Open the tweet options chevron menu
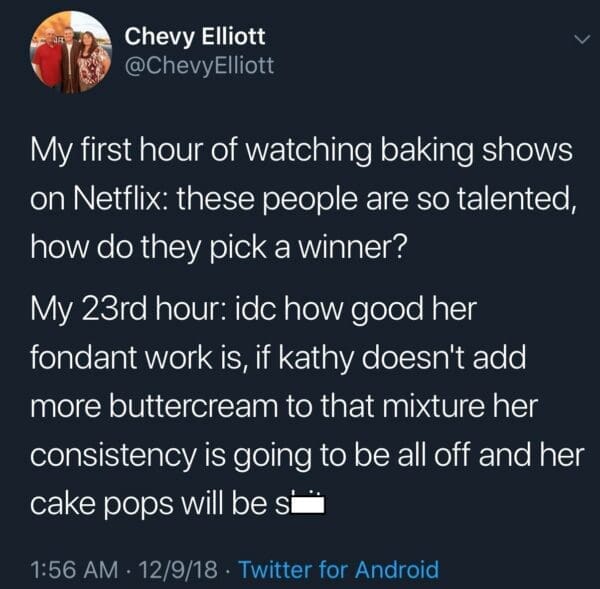The height and width of the screenshot is (589, 600). pos(577,40)
